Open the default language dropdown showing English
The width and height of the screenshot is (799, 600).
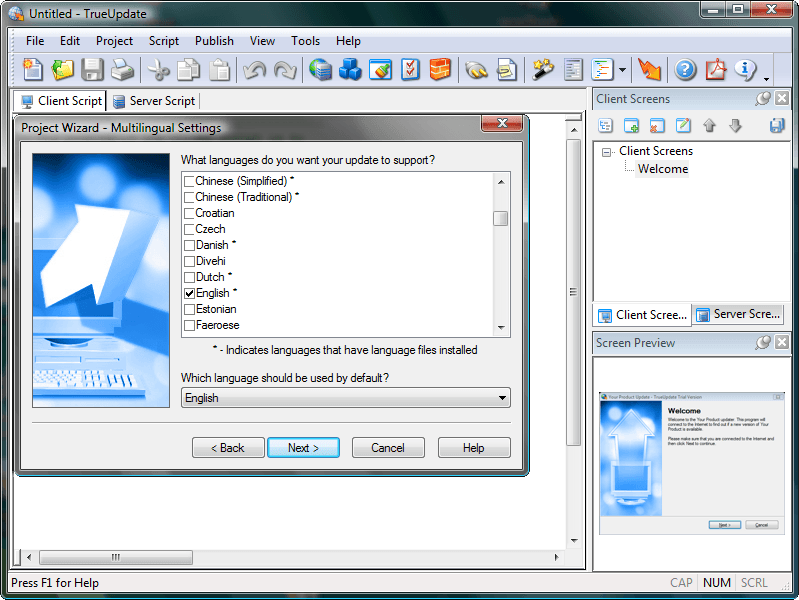(345, 398)
